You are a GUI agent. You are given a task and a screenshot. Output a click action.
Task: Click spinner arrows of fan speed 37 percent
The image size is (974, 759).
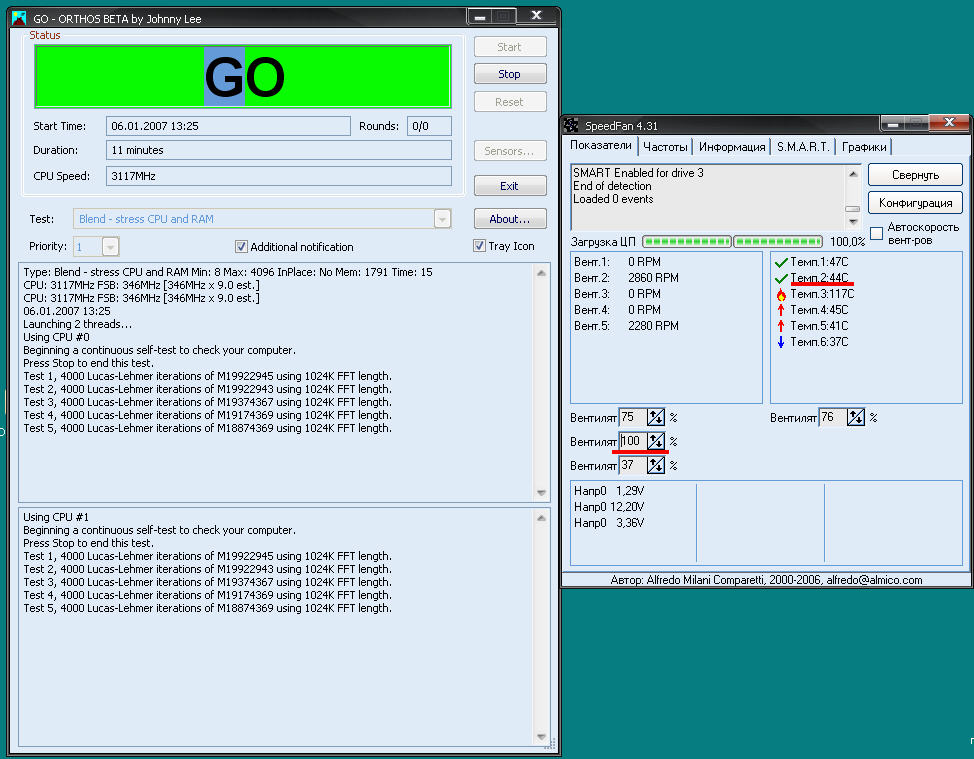point(656,465)
